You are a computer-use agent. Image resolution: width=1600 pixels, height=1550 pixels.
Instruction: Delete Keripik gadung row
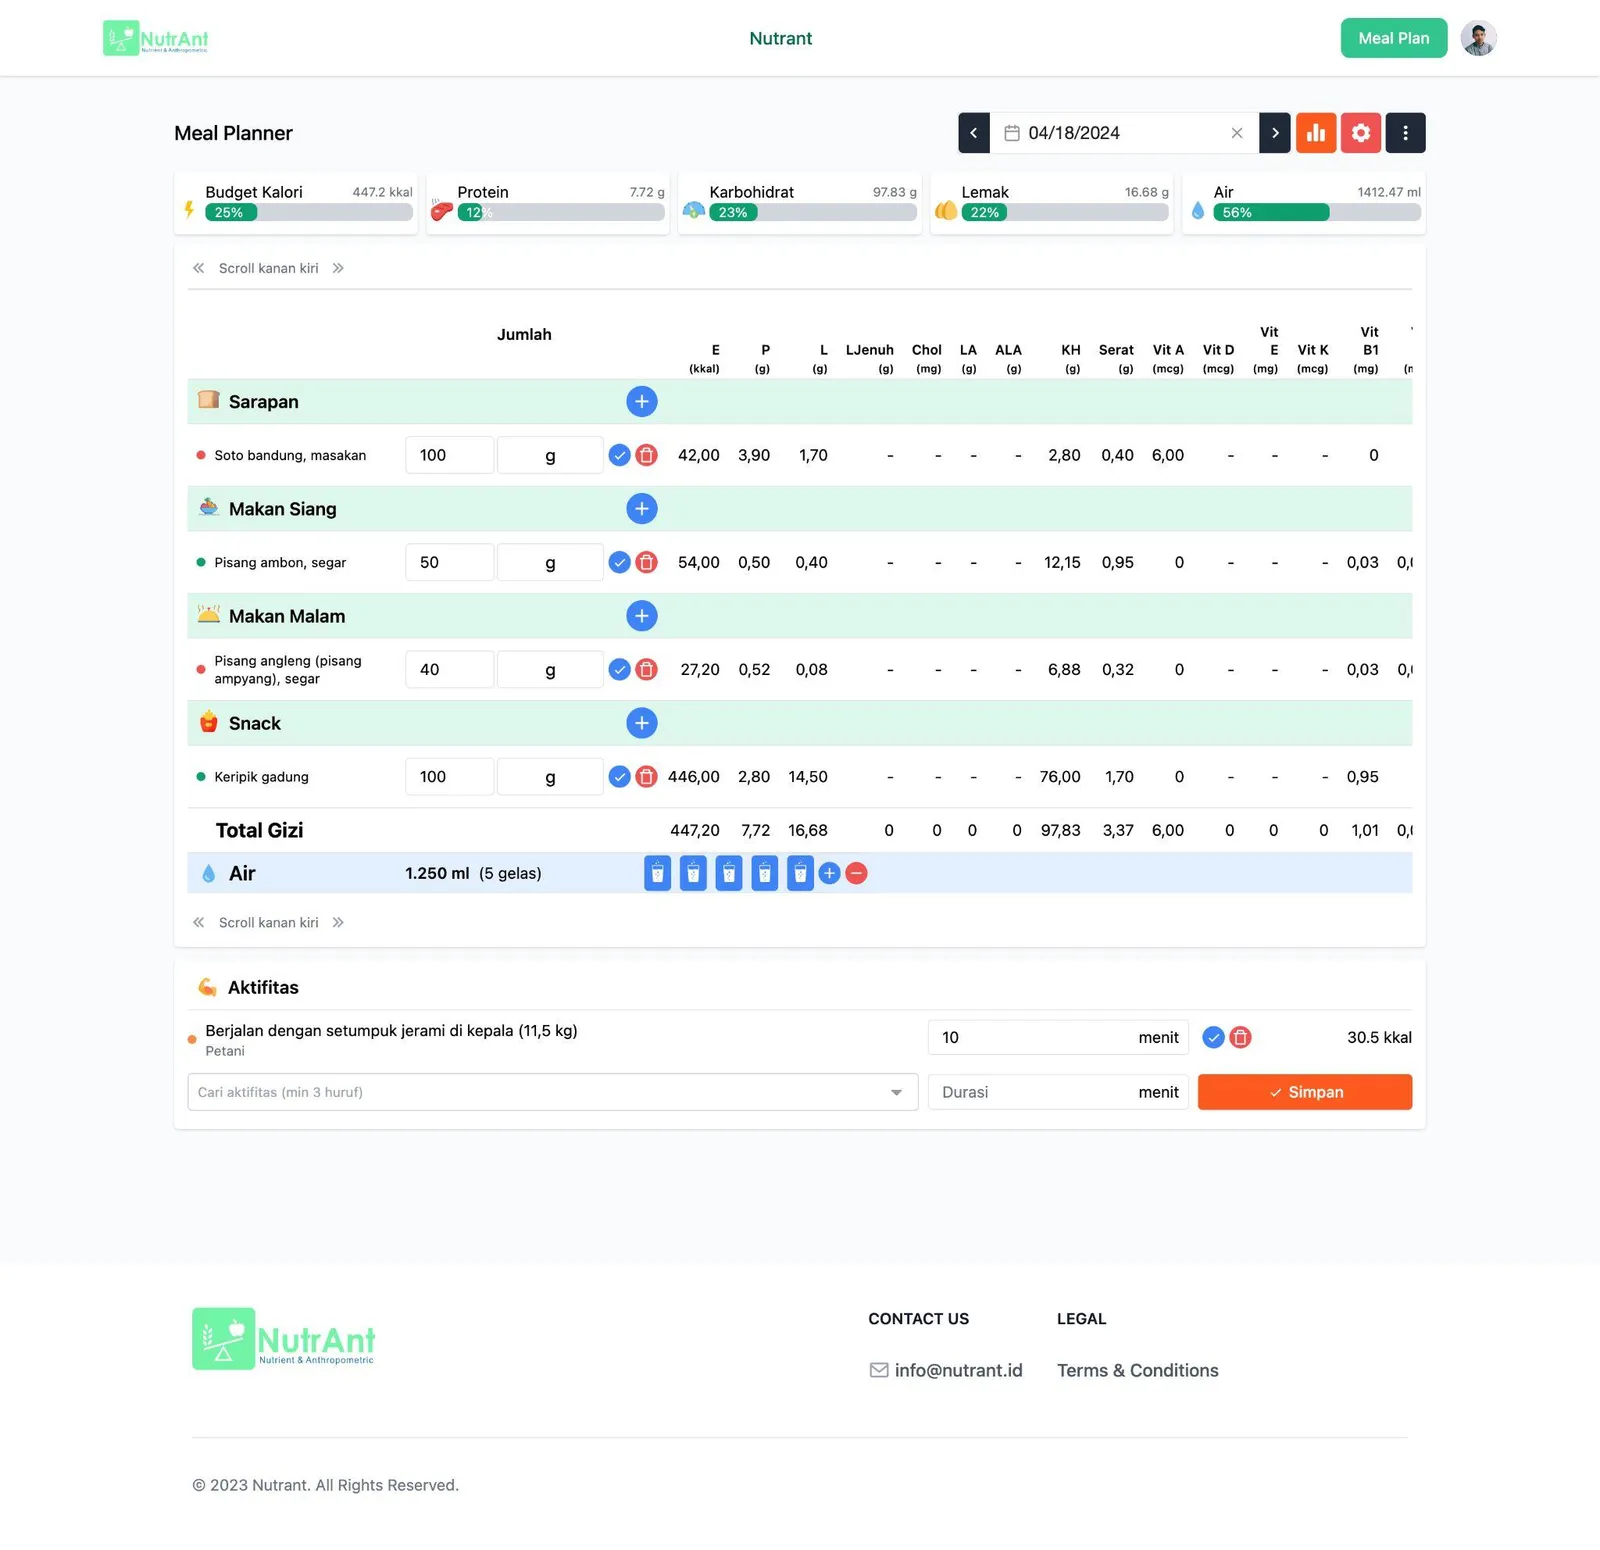click(x=647, y=776)
